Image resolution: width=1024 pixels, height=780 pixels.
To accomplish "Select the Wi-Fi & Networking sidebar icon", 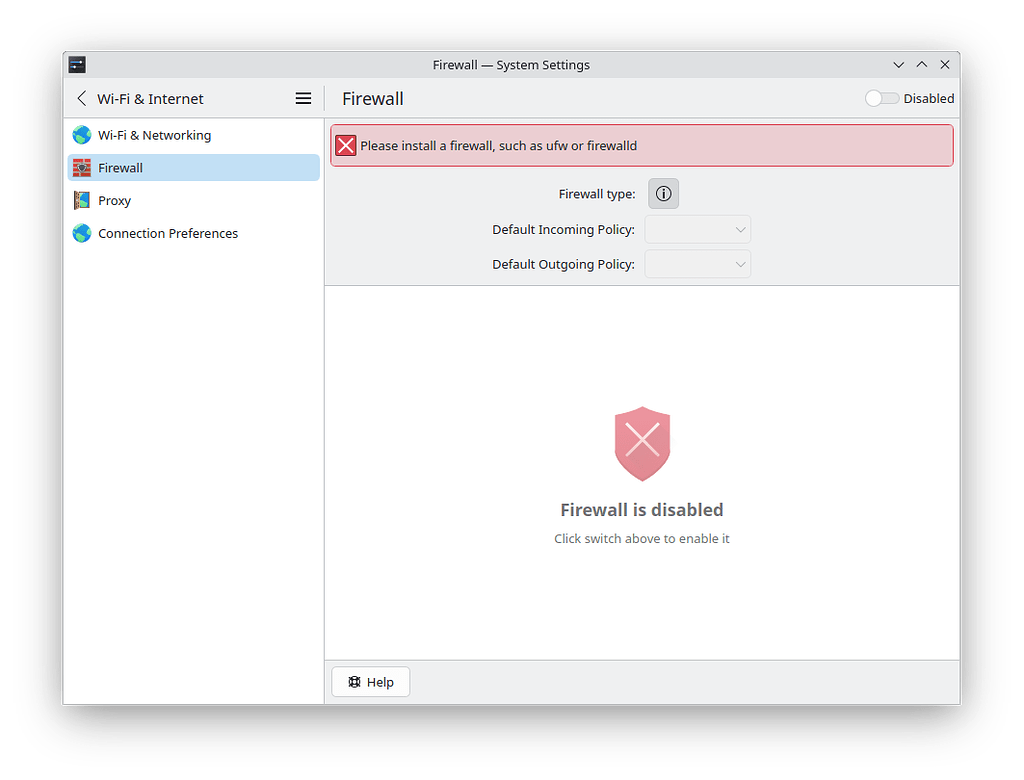I will click(x=81, y=135).
